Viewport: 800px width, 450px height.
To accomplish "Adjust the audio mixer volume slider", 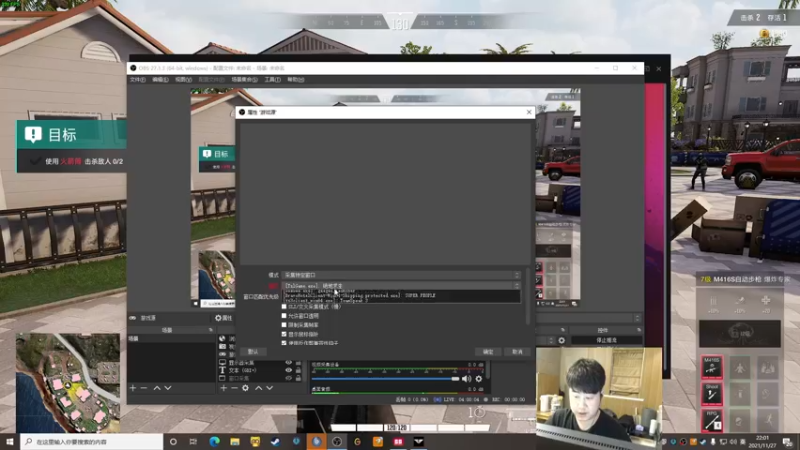I will pyautogui.click(x=385, y=379).
